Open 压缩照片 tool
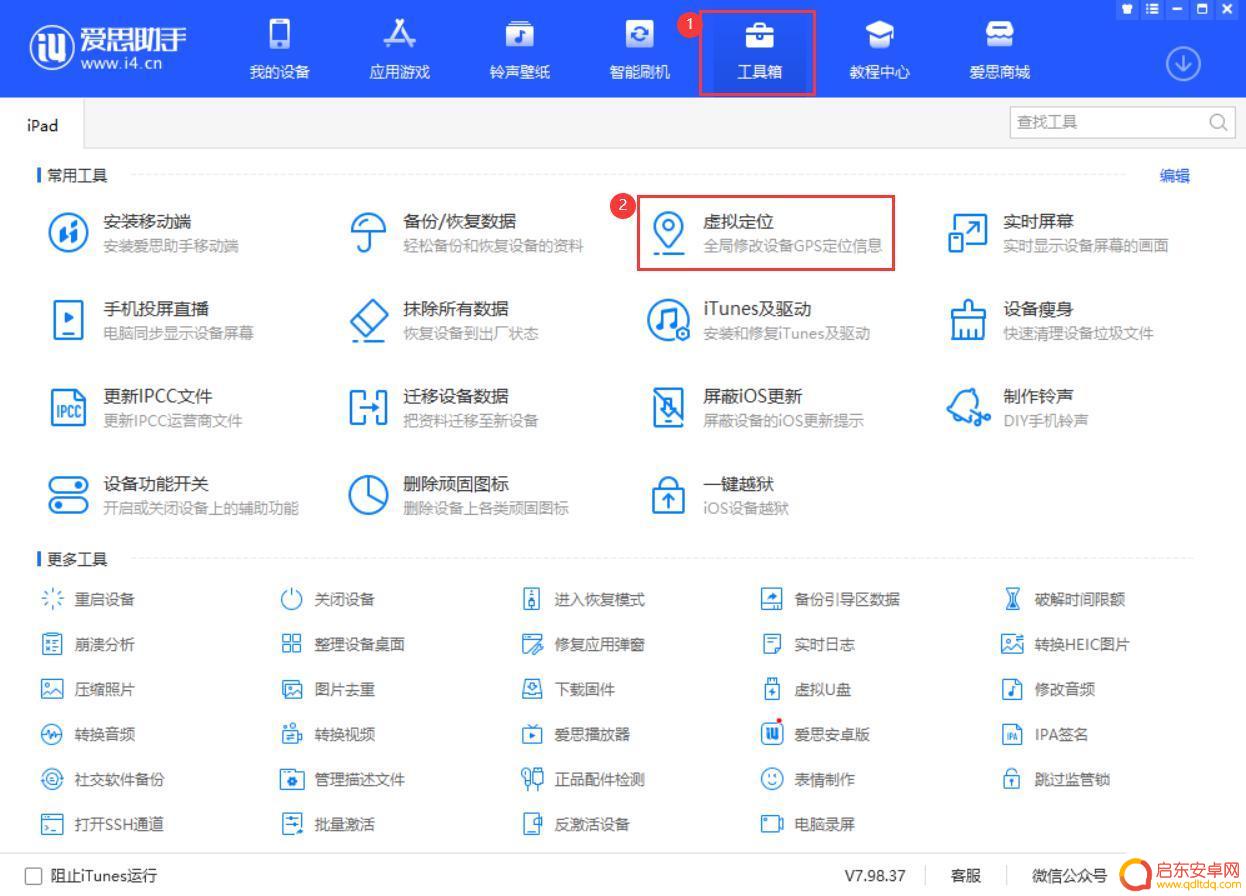 coord(88,689)
